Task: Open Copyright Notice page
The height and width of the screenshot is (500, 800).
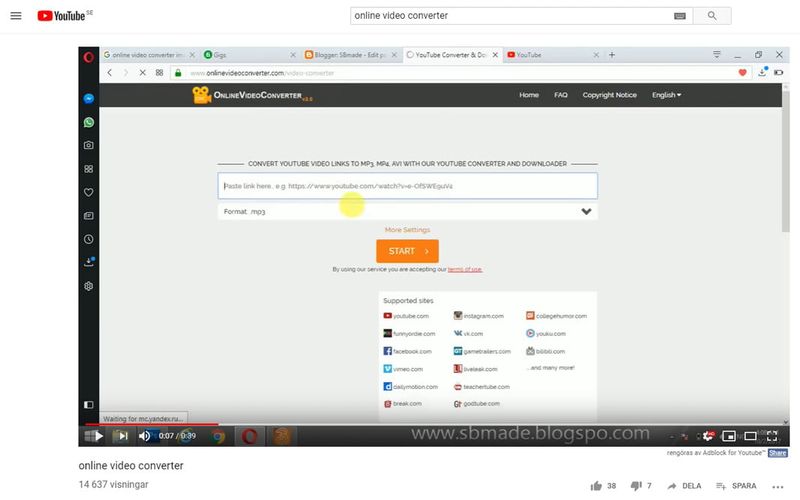Action: pyautogui.click(x=610, y=95)
